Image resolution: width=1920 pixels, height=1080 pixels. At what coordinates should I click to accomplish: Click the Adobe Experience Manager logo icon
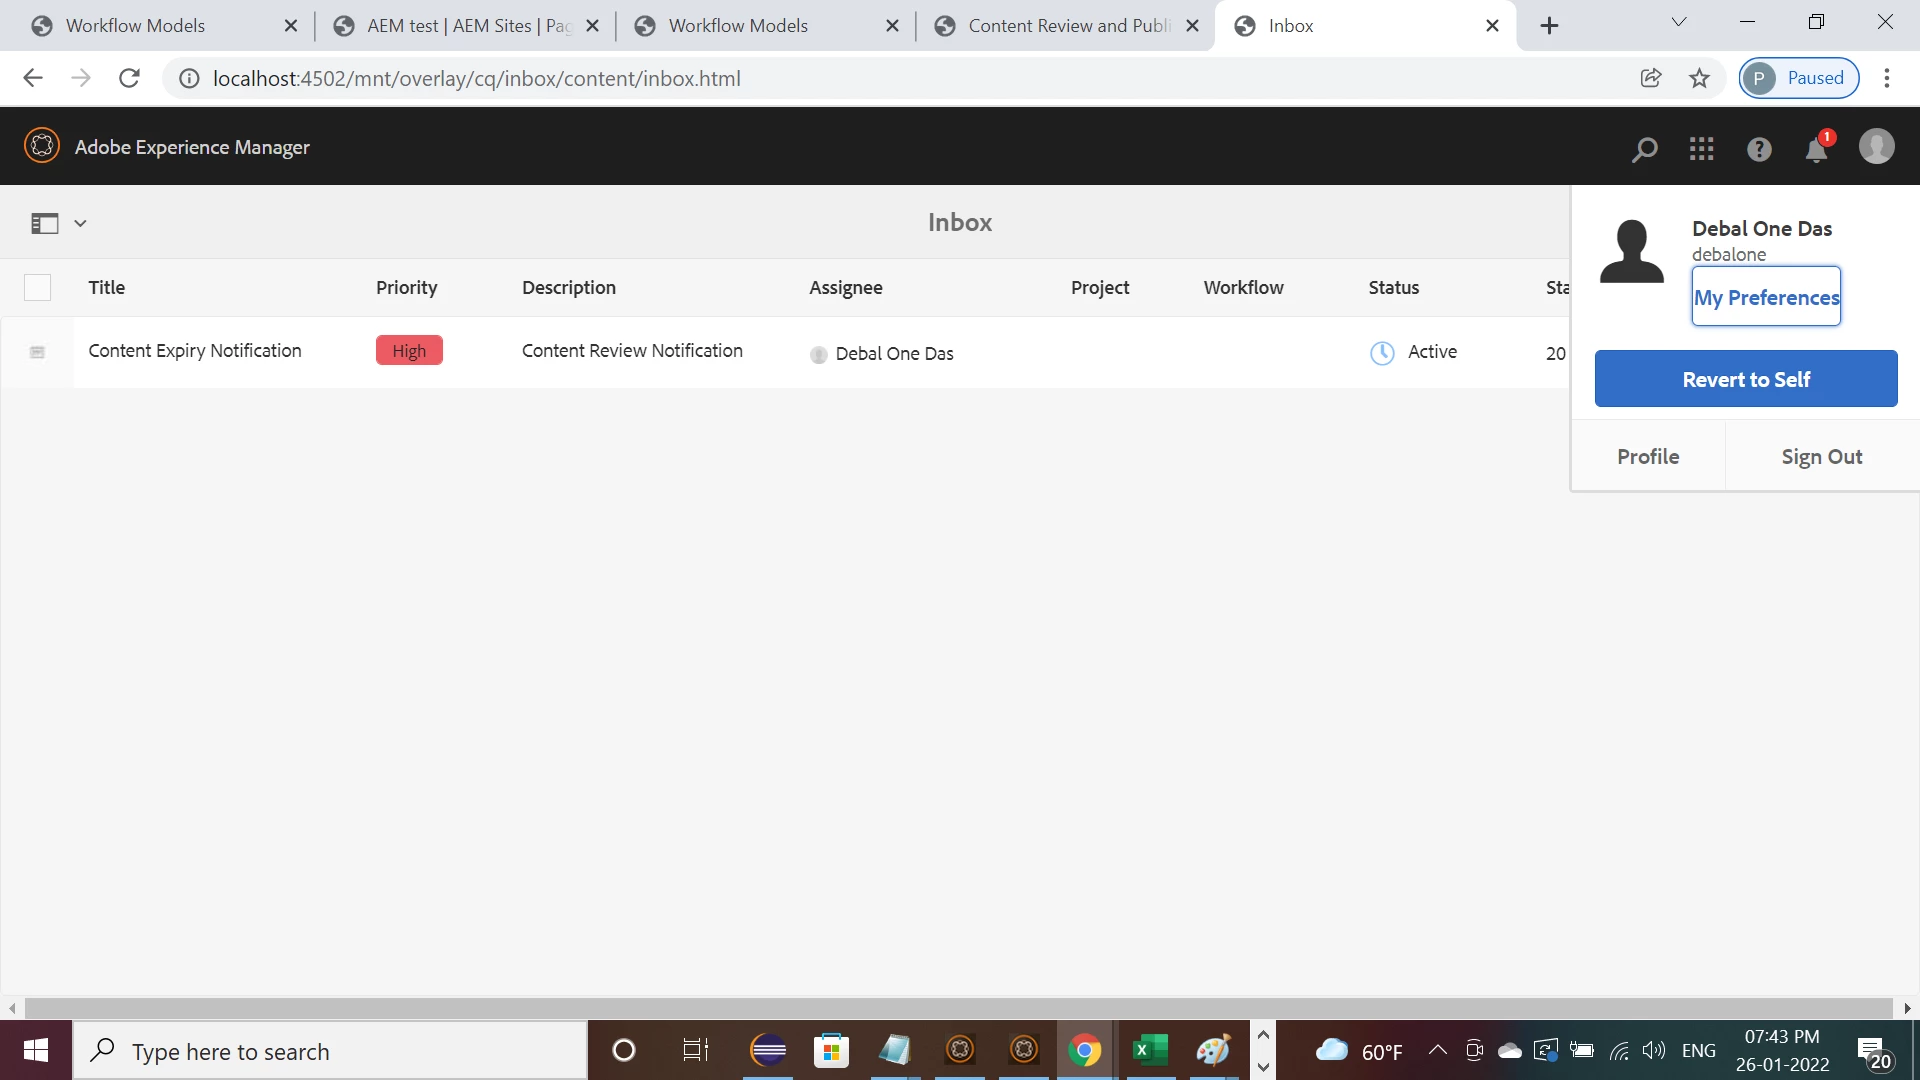(42, 146)
